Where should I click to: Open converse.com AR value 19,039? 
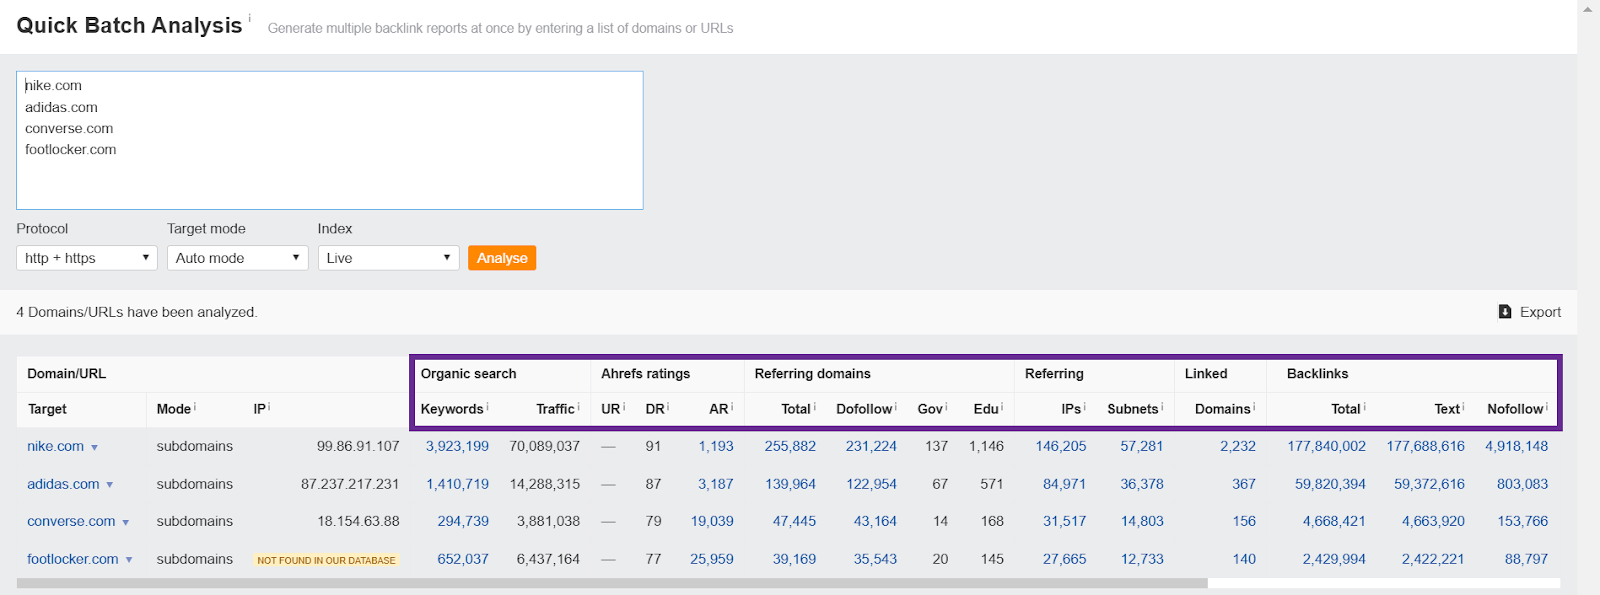[712, 521]
